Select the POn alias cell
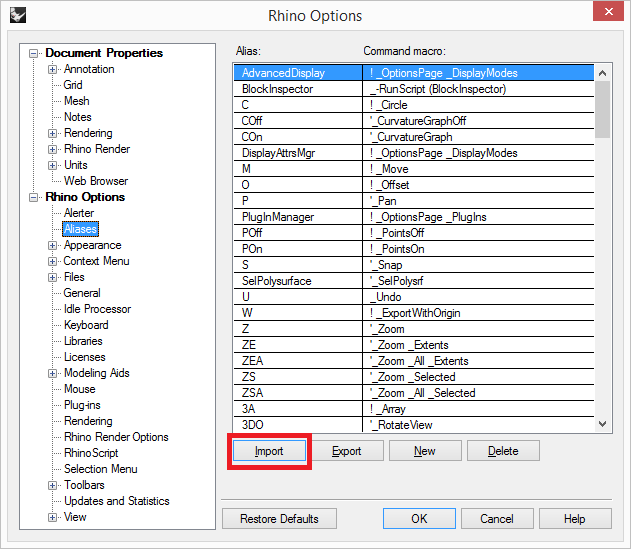 coord(298,249)
